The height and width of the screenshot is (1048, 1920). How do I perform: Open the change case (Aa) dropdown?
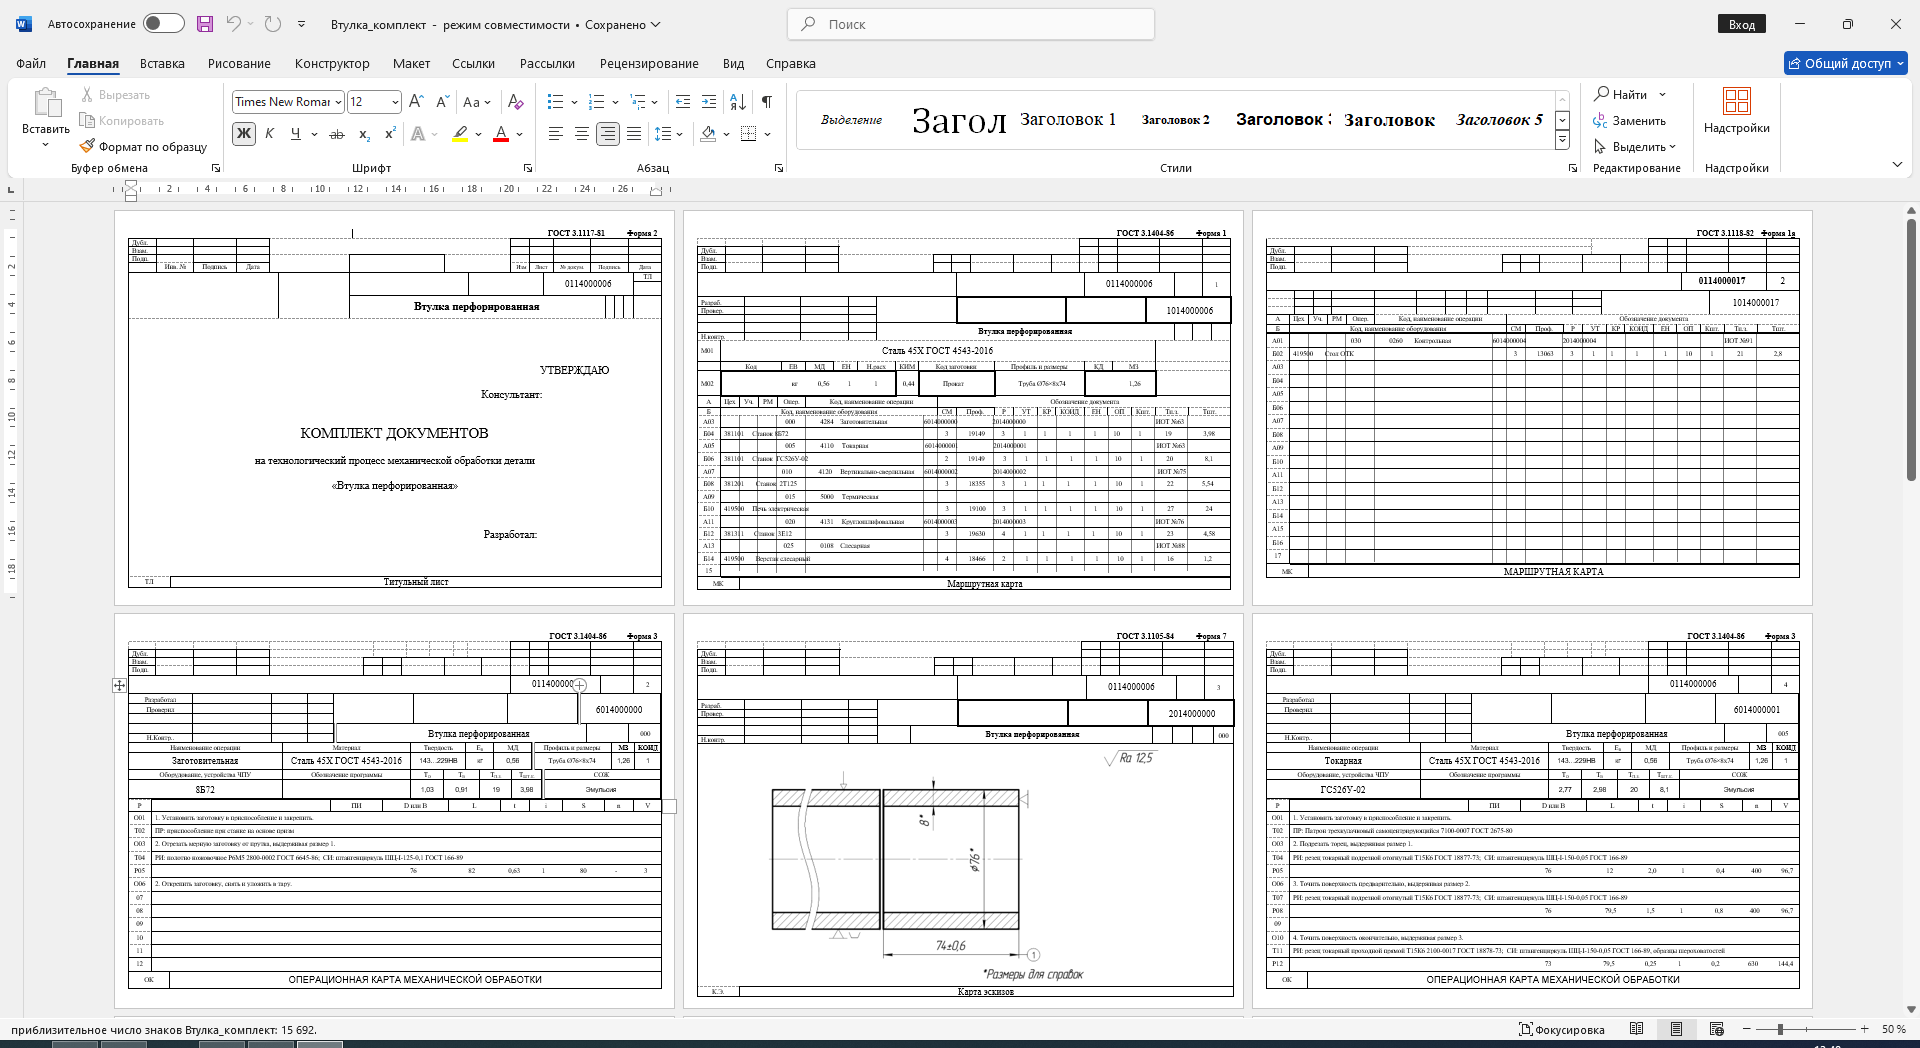tap(476, 102)
